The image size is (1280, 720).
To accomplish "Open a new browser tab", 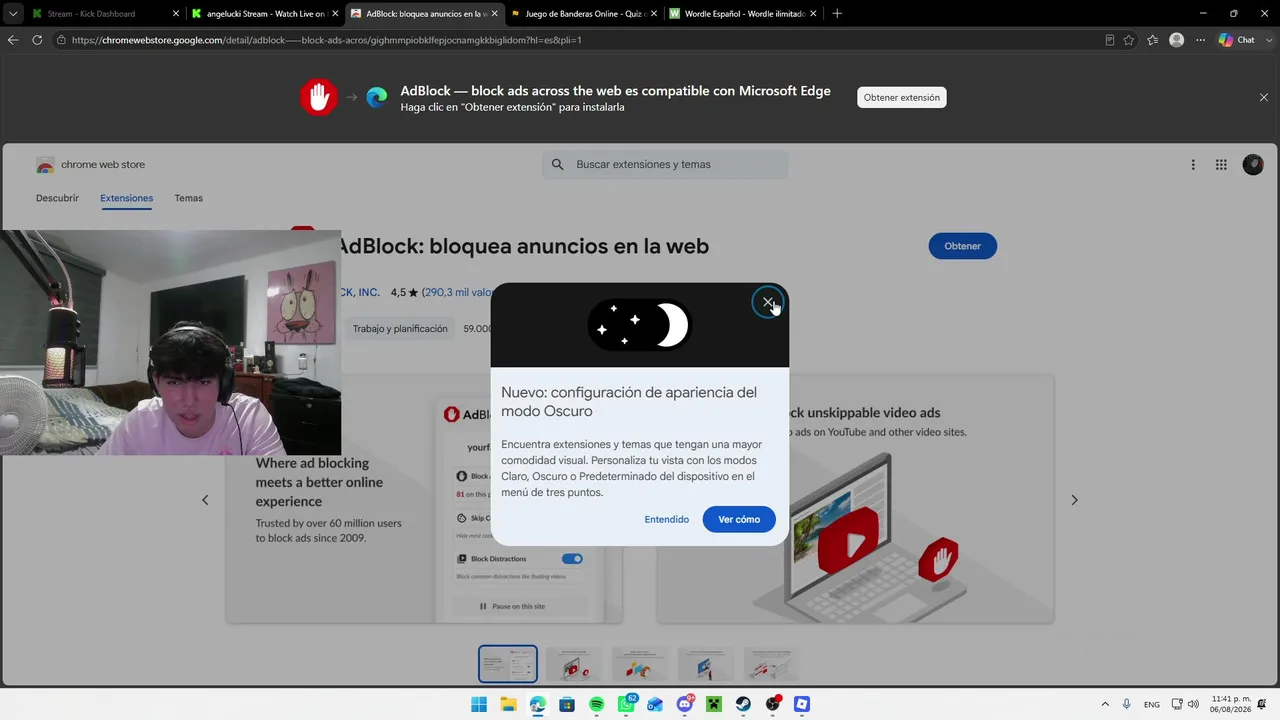I will (x=837, y=14).
